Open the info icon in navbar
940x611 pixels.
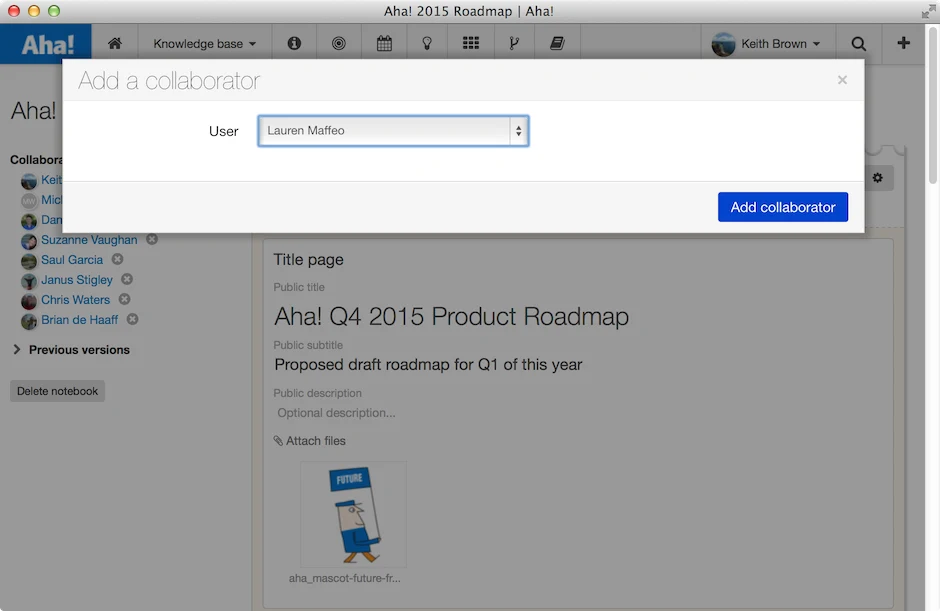294,43
